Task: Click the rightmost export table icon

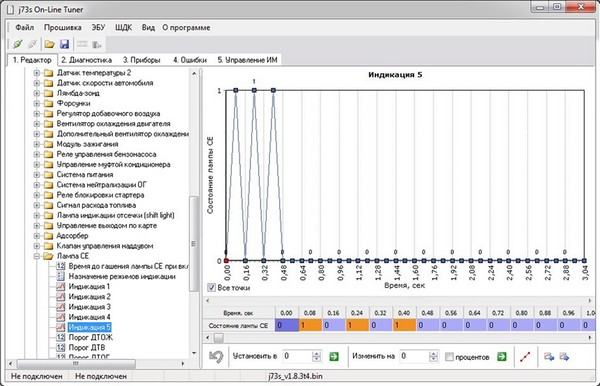Action: pos(564,357)
